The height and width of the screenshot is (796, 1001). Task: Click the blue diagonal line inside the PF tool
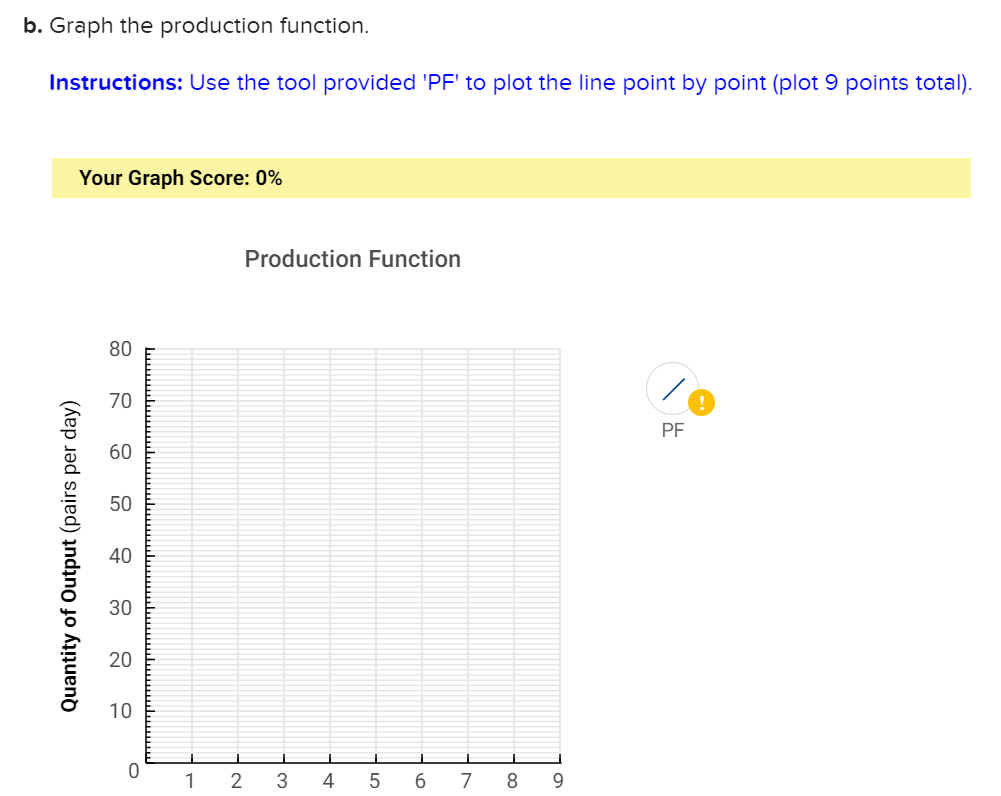[x=673, y=388]
